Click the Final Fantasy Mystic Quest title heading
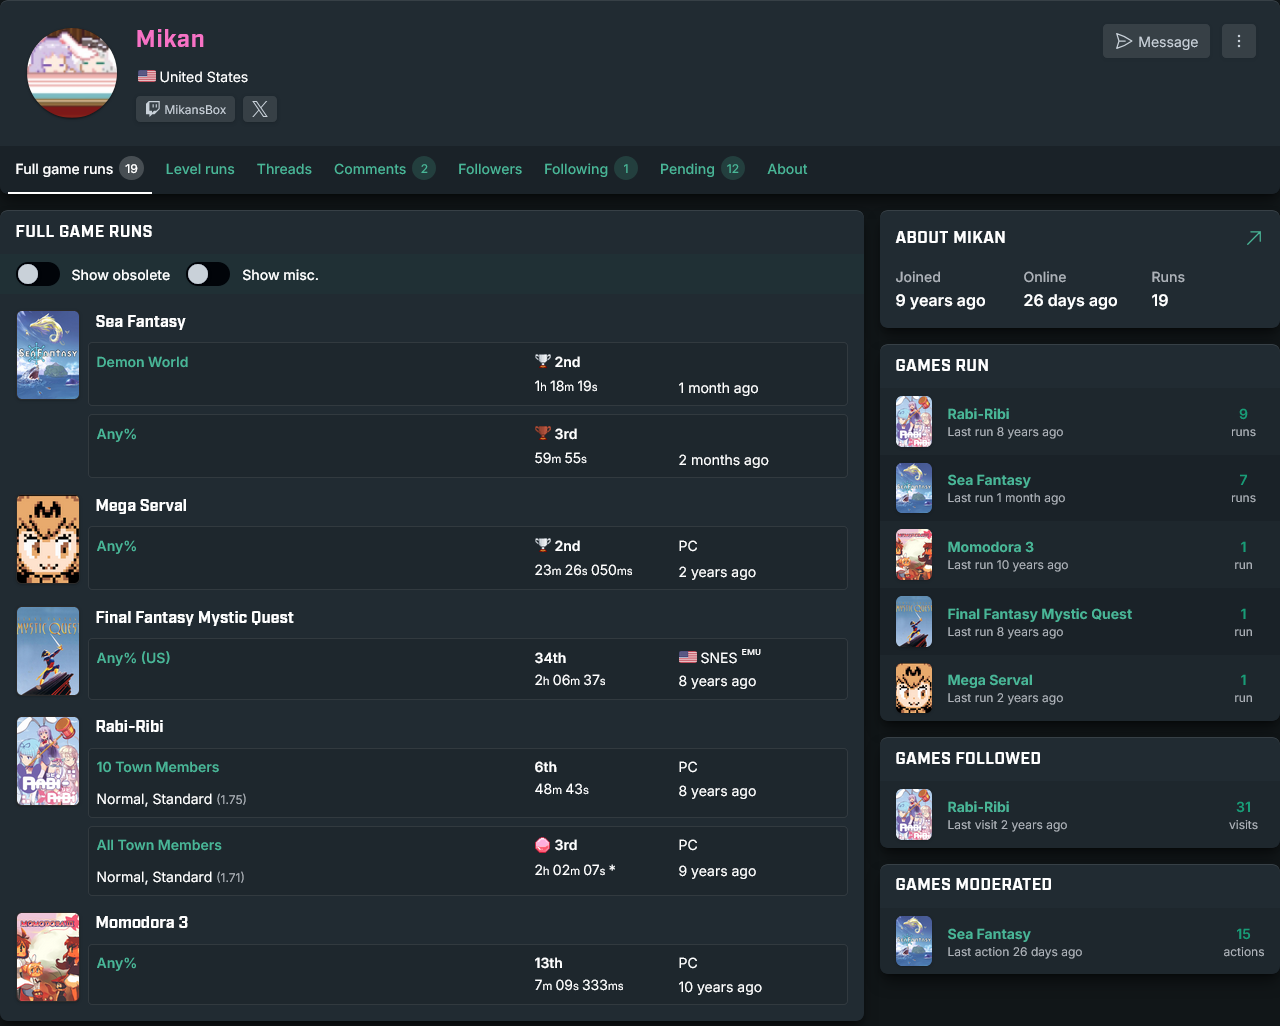The height and width of the screenshot is (1026, 1280). [x=195, y=617]
